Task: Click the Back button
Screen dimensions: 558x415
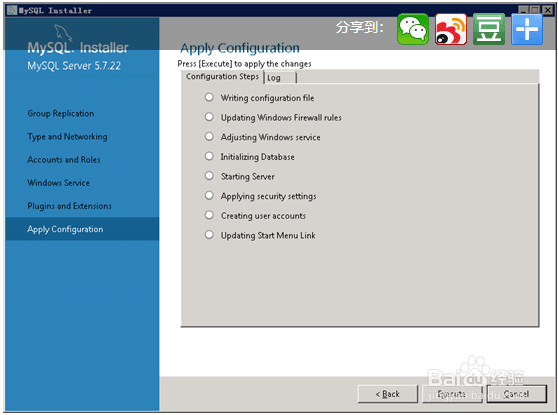Action: click(x=388, y=394)
